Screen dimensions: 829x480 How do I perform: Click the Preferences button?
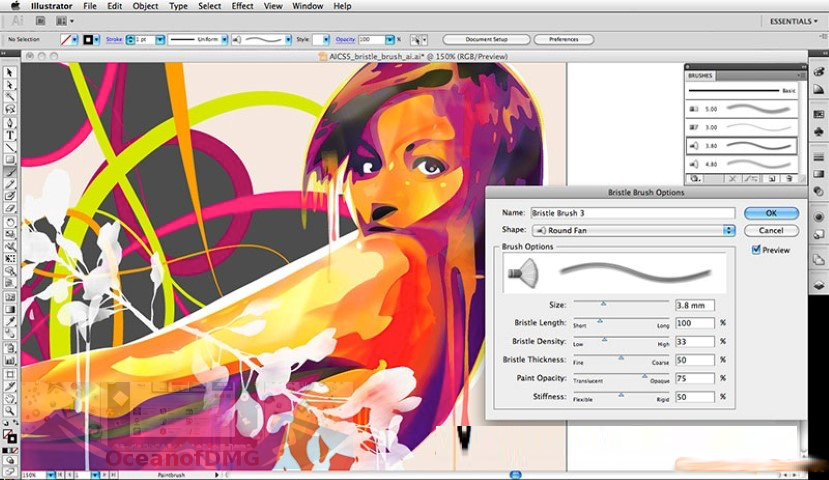[564, 40]
